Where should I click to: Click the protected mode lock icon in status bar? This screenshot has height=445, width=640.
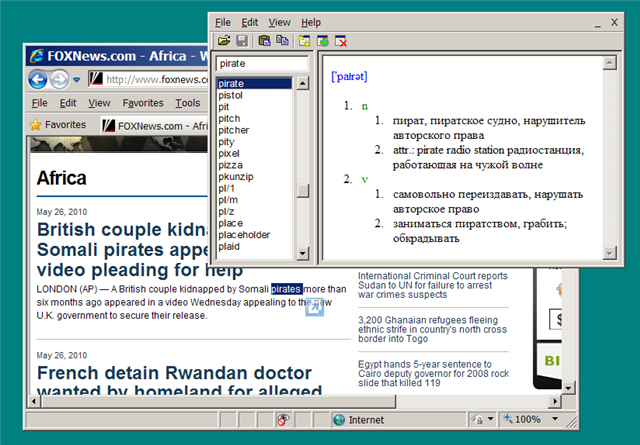point(477,419)
